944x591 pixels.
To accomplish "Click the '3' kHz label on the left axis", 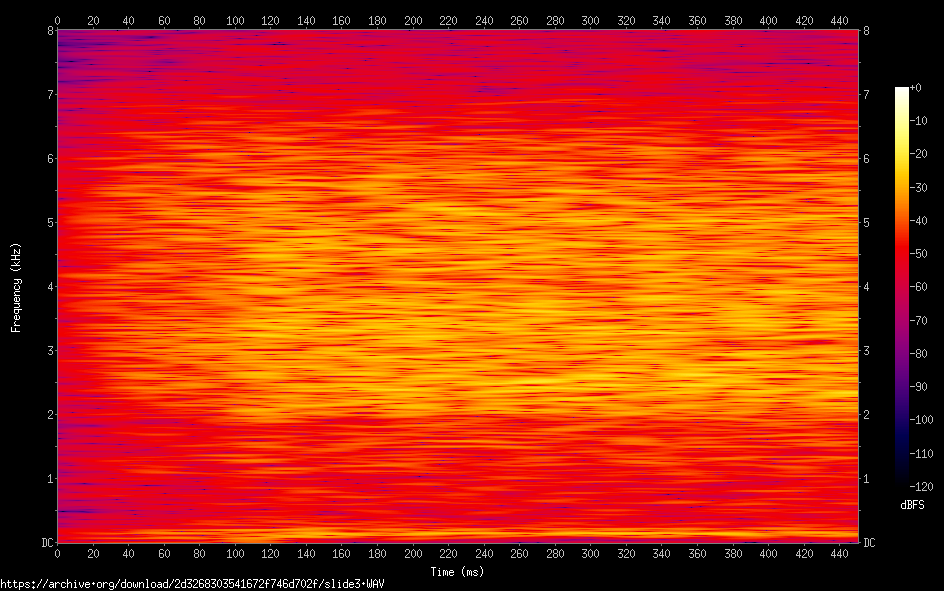I will (49, 350).
